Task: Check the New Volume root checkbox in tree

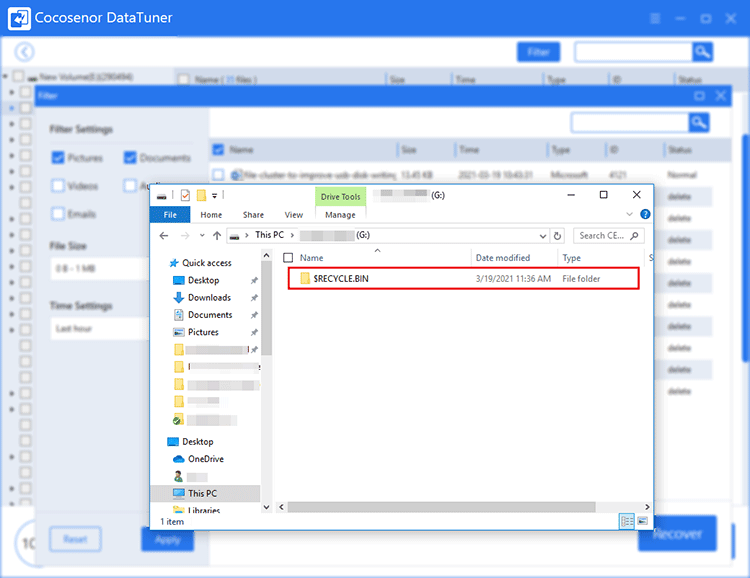Action: [18, 77]
